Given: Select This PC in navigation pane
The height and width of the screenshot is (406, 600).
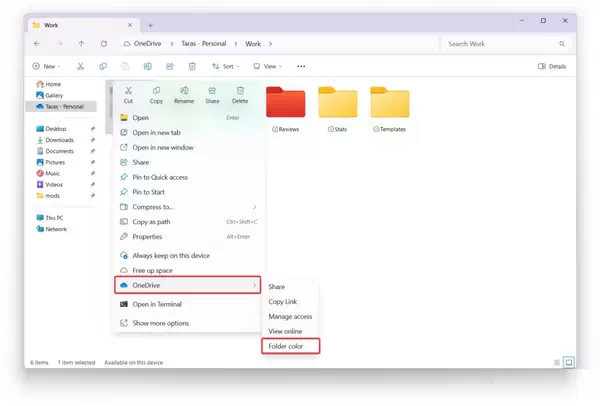Looking at the screenshot, I should (x=50, y=218).
